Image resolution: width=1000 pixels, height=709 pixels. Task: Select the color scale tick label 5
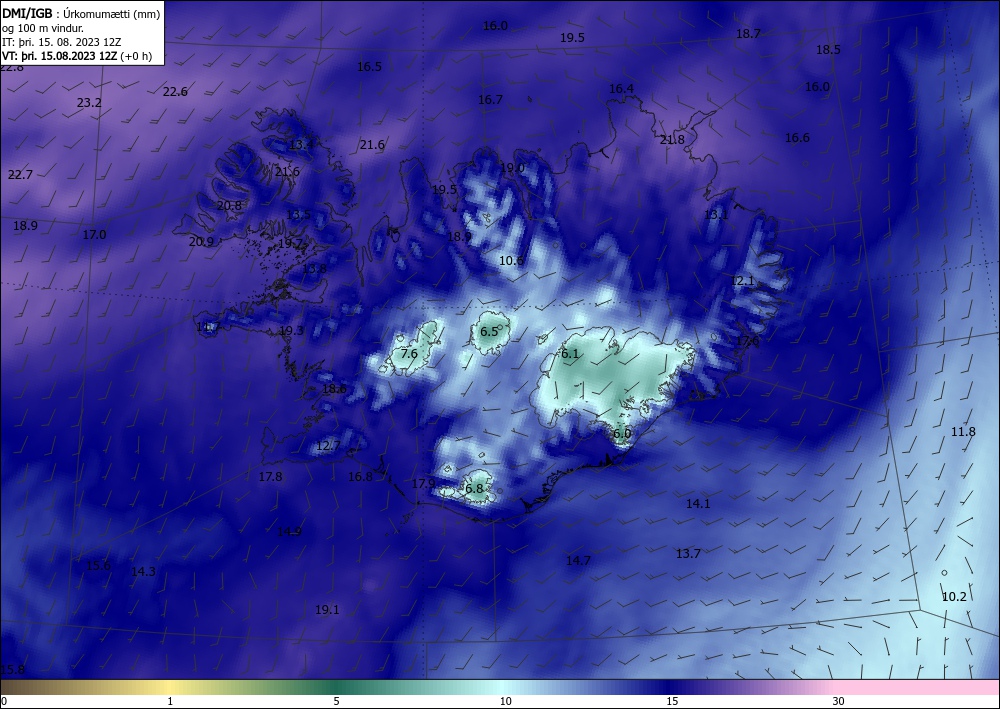(336, 702)
